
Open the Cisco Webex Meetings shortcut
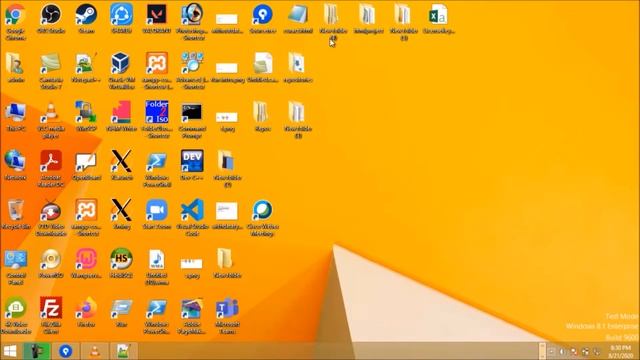pos(262,218)
